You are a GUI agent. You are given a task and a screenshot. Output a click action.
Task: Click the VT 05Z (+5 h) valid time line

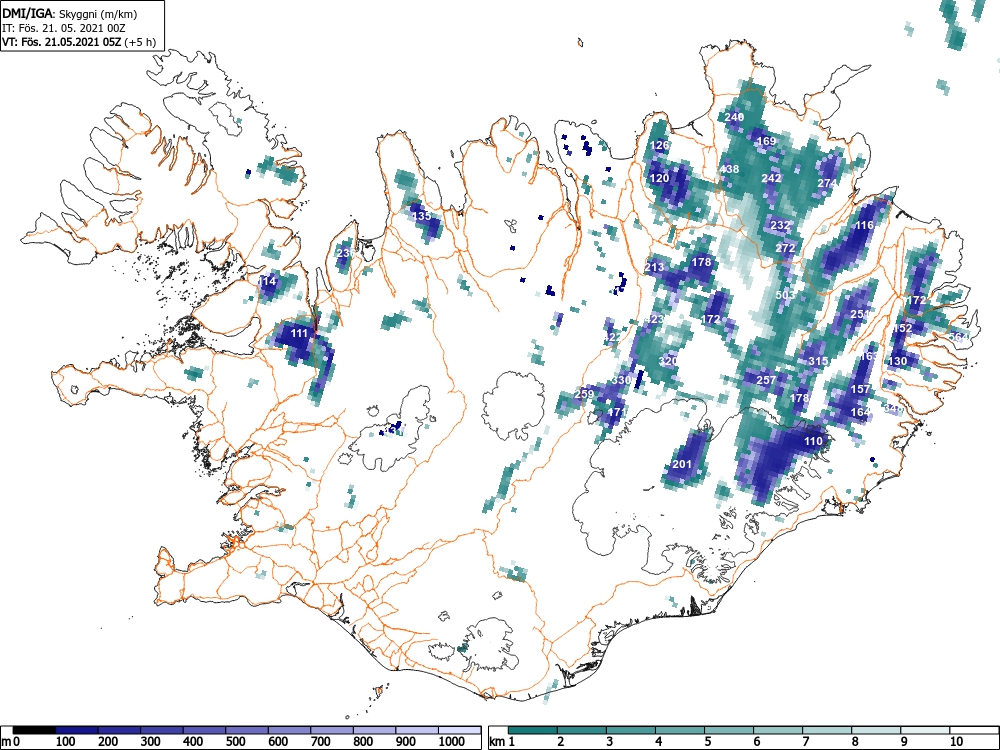(x=78, y=42)
